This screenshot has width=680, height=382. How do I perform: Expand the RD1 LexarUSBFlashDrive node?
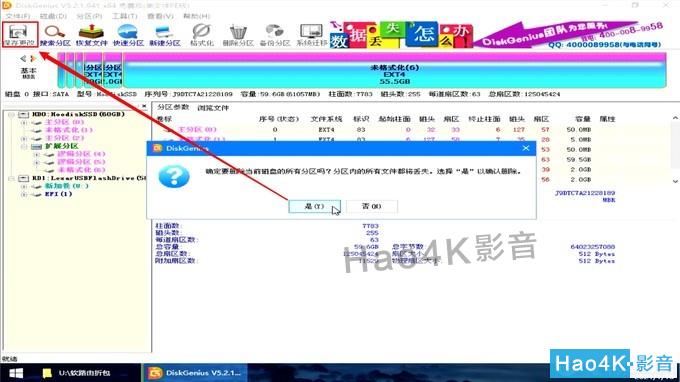(12, 178)
